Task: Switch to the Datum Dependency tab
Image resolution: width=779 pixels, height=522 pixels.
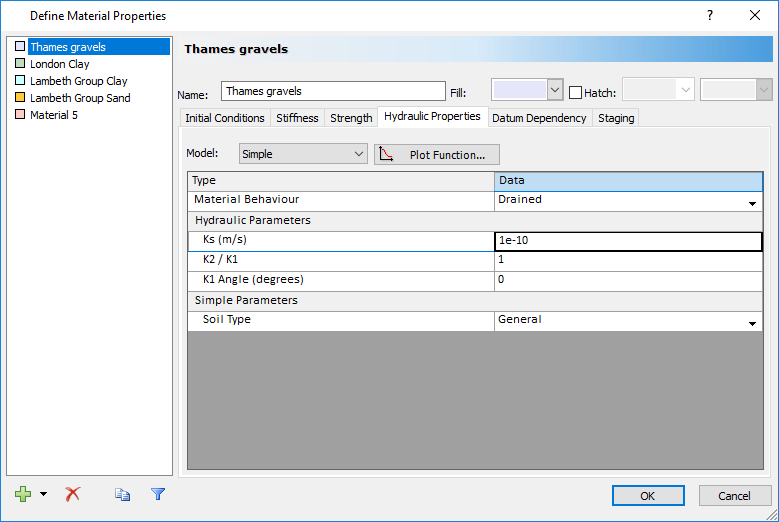Action: coord(539,118)
